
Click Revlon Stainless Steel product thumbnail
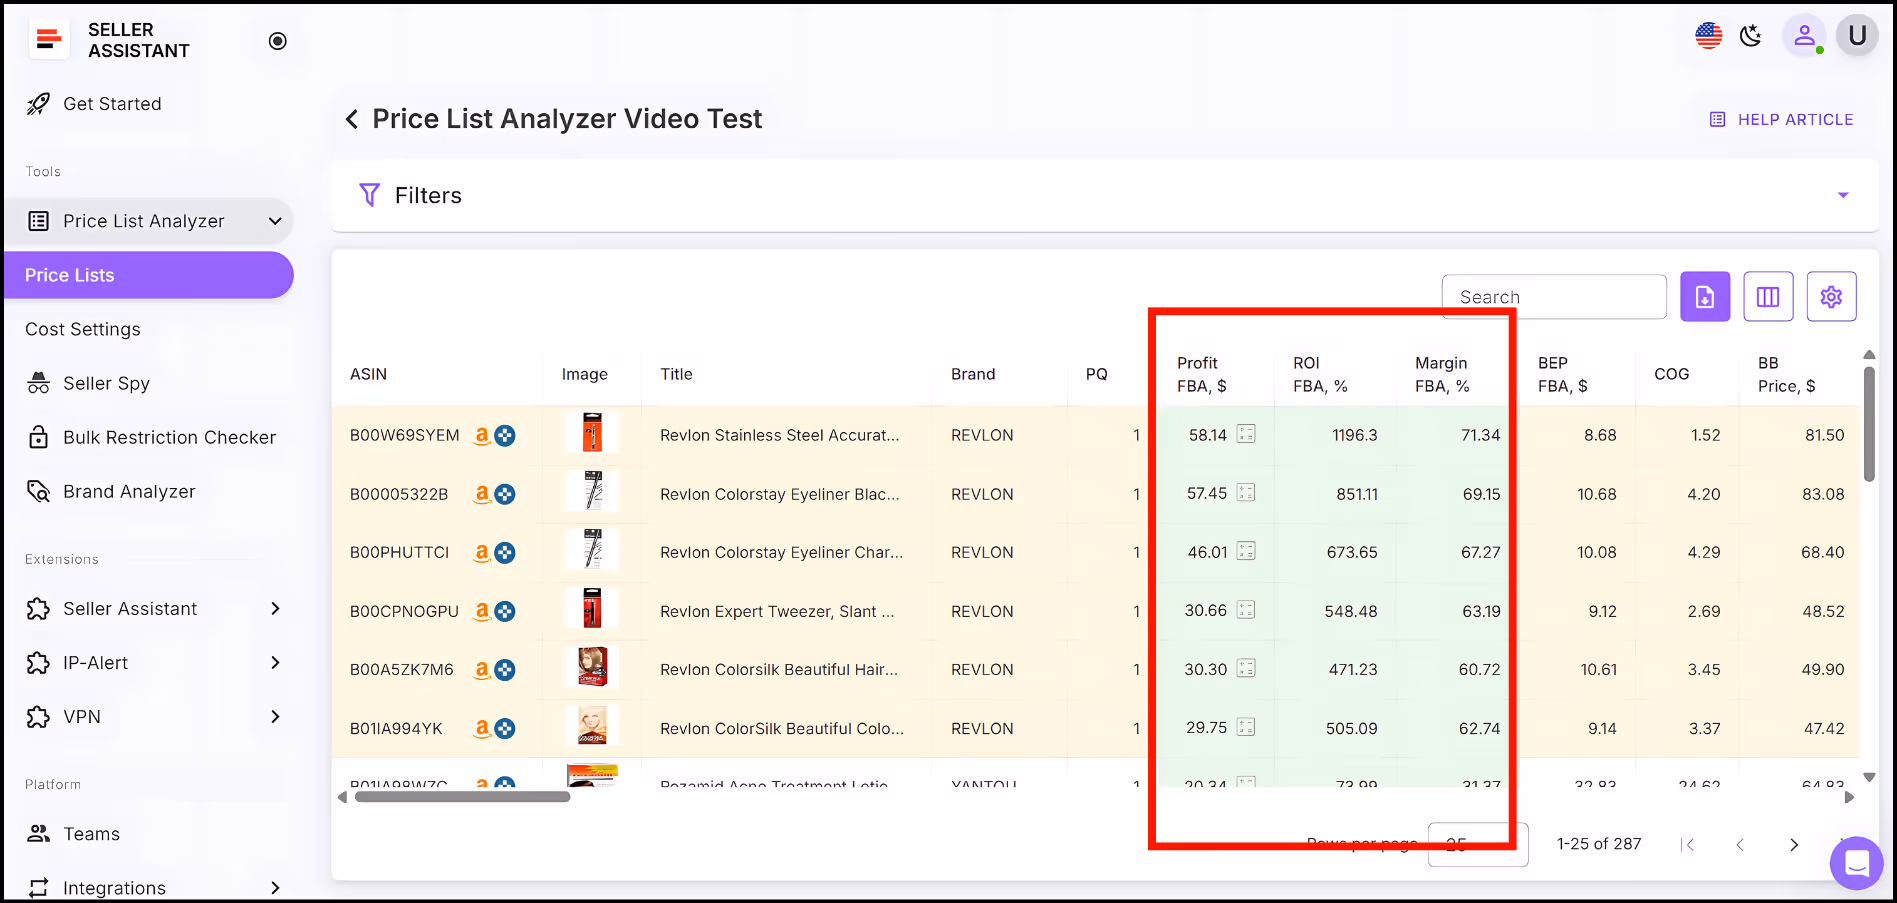coord(592,433)
